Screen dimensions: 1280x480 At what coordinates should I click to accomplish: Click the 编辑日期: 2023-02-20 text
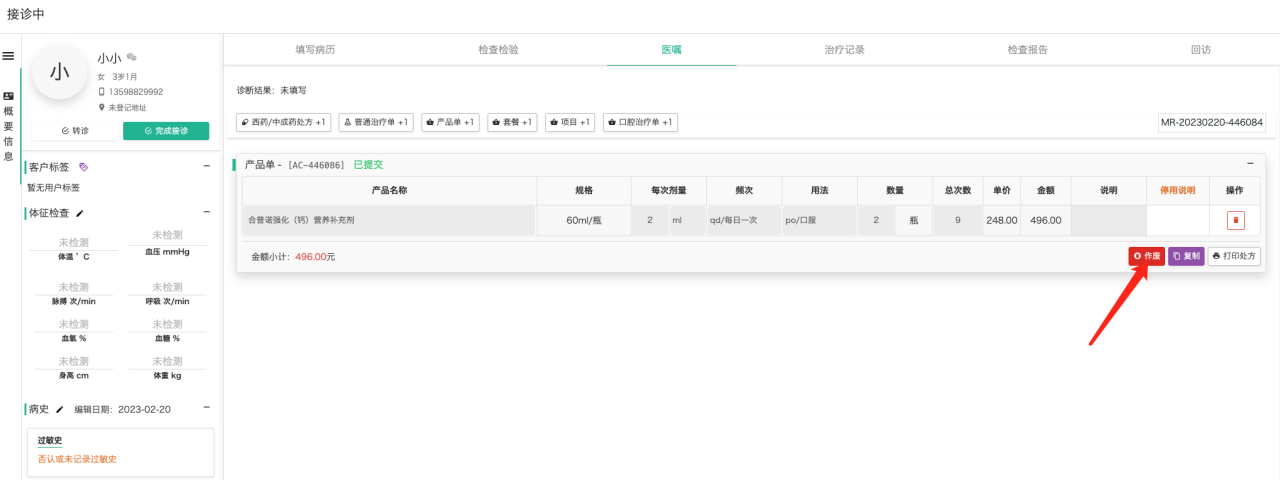click(122, 409)
